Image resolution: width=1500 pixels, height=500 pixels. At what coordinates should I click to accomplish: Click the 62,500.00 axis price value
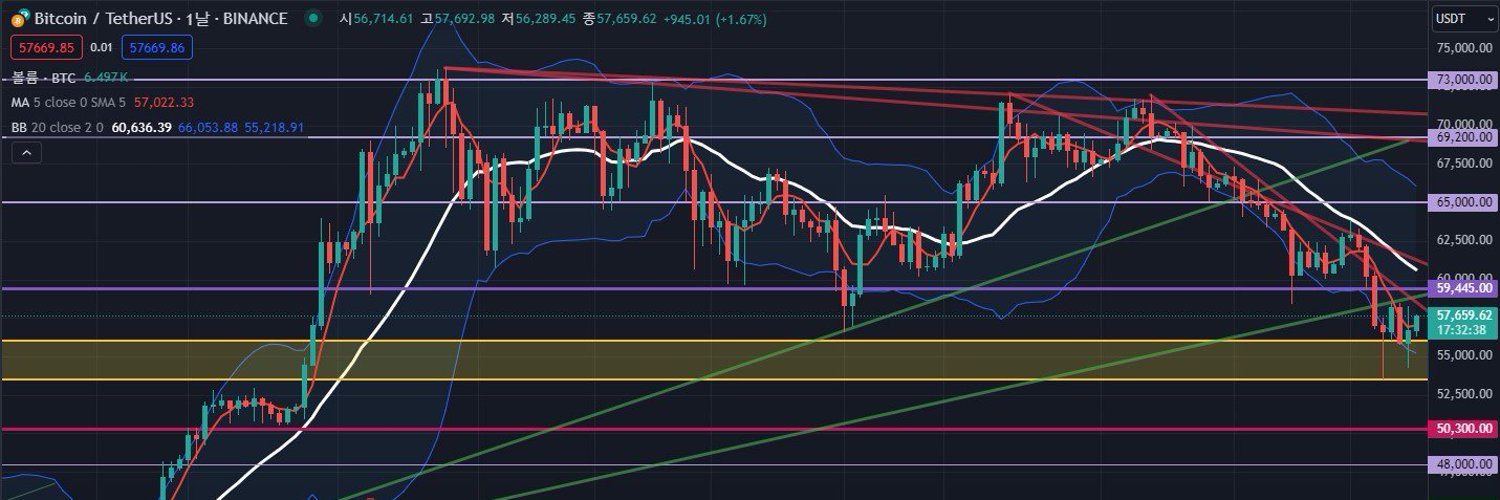coord(1465,240)
